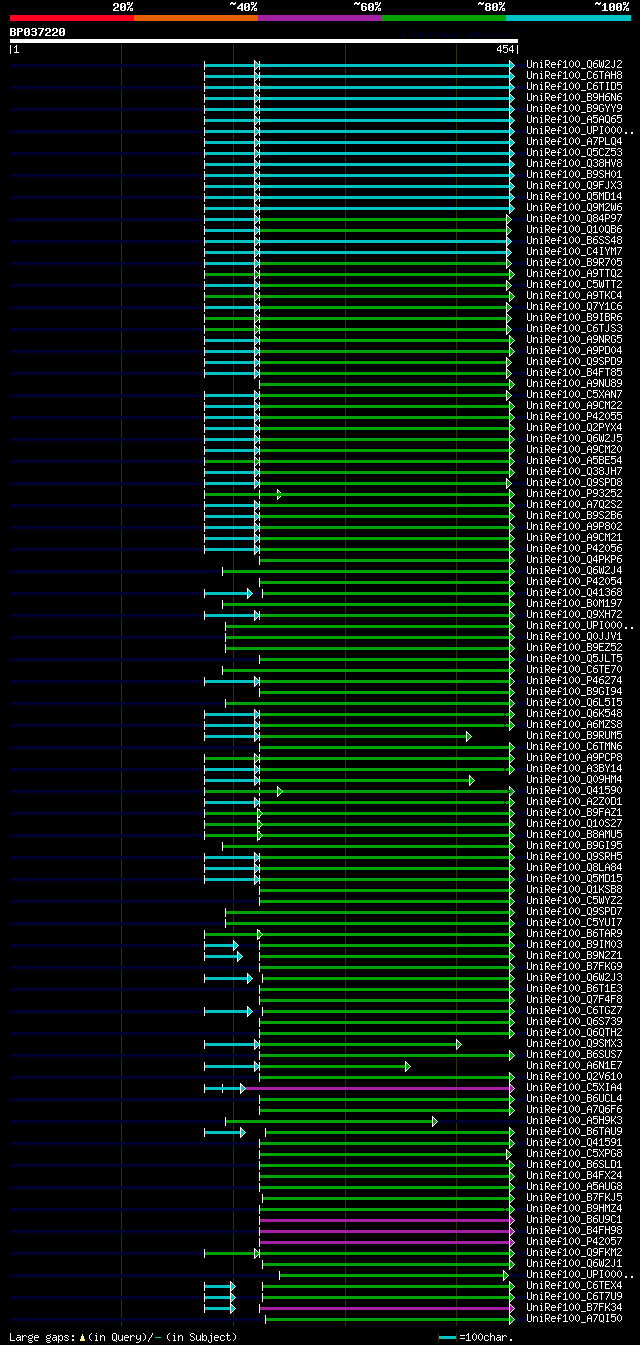Select the BP037220 query label

pos(38,32)
